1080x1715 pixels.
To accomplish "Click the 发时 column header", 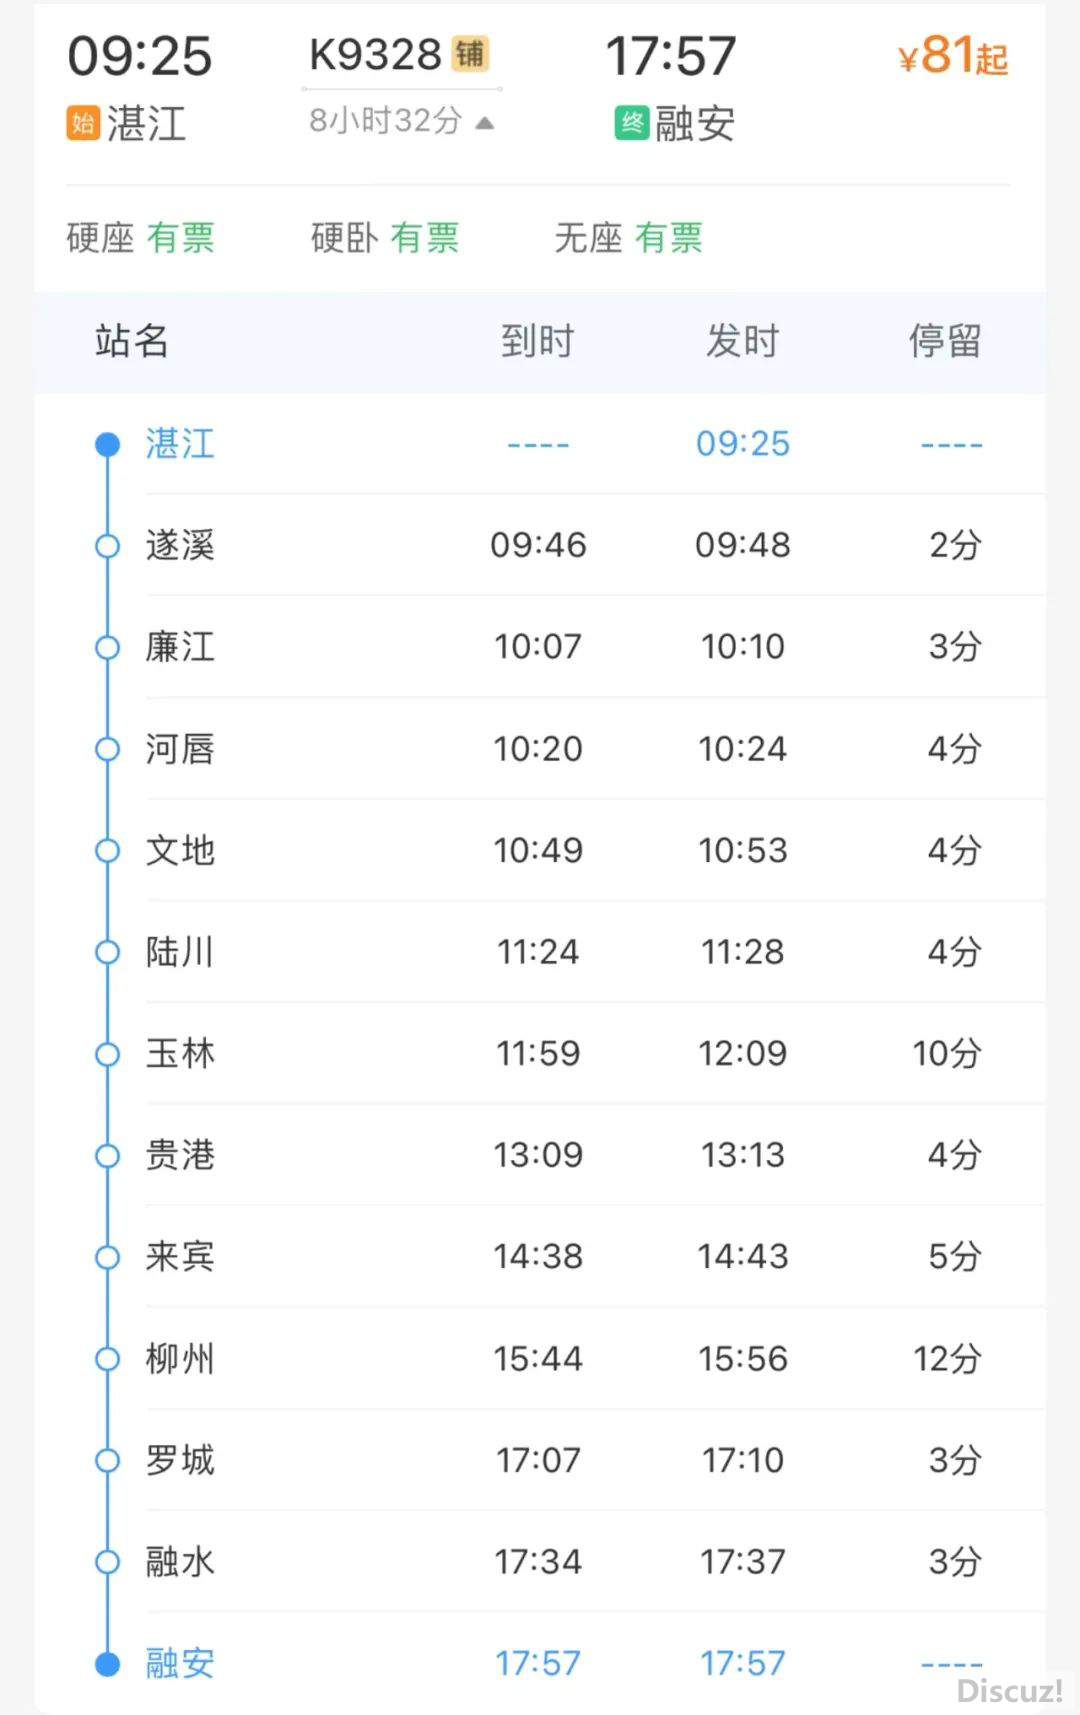I will 742,341.
